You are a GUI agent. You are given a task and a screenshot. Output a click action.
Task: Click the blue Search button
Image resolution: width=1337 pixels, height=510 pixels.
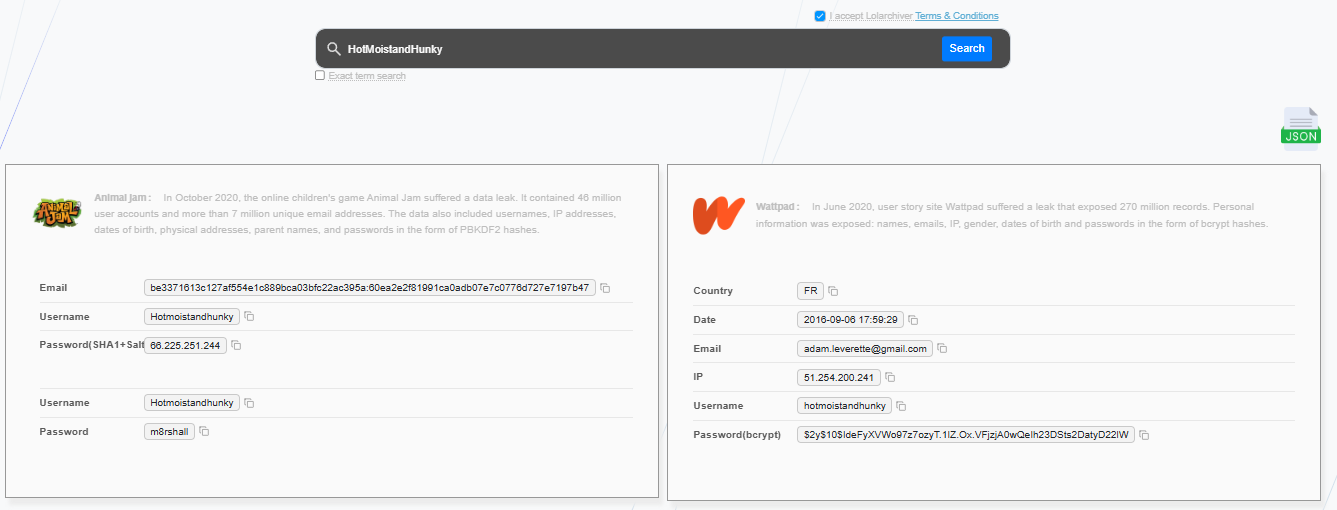click(x=967, y=48)
